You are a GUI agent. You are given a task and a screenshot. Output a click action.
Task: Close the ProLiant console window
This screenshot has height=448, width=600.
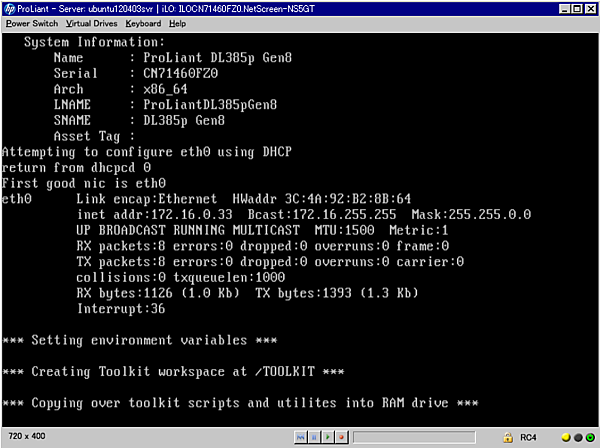pos(590,8)
